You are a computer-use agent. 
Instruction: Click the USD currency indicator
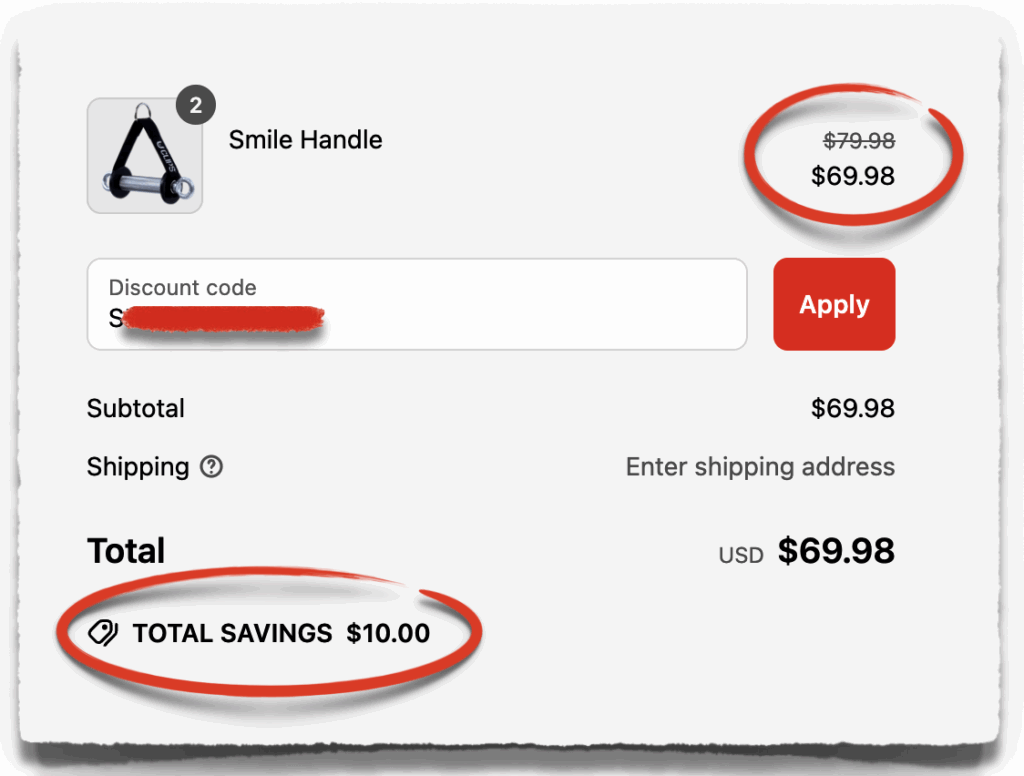740,554
